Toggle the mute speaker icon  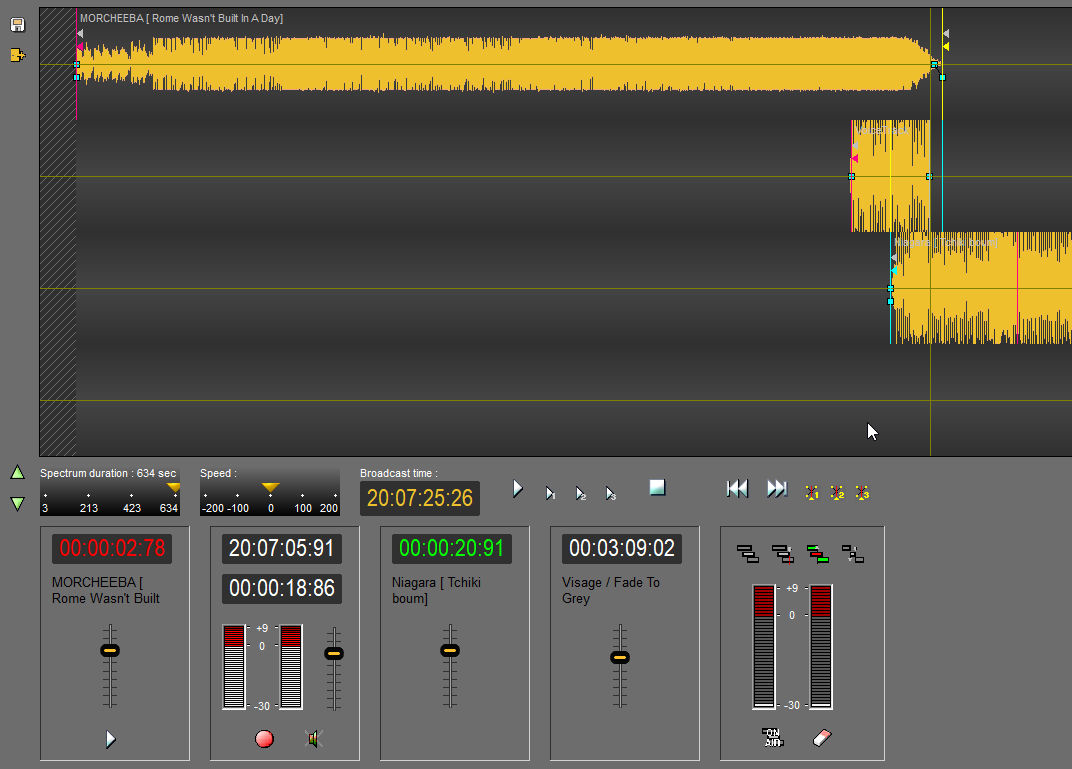(314, 739)
